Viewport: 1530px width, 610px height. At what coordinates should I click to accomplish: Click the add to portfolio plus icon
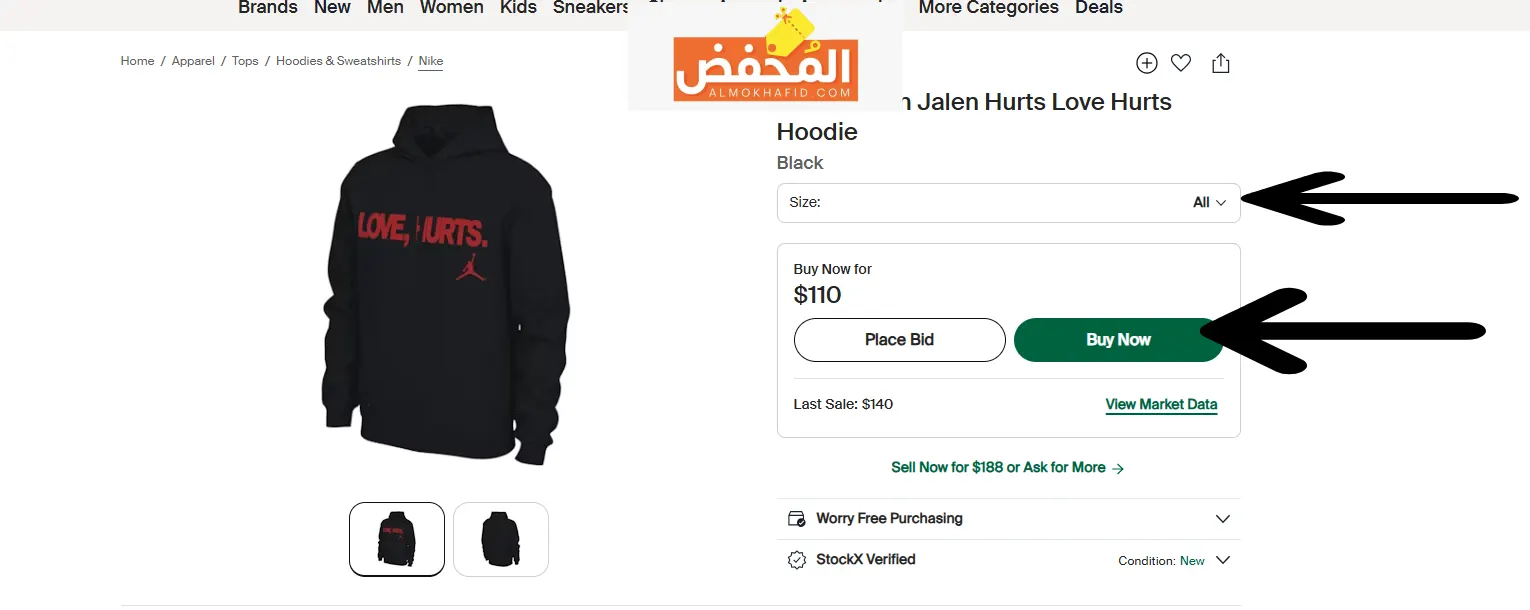[1146, 63]
